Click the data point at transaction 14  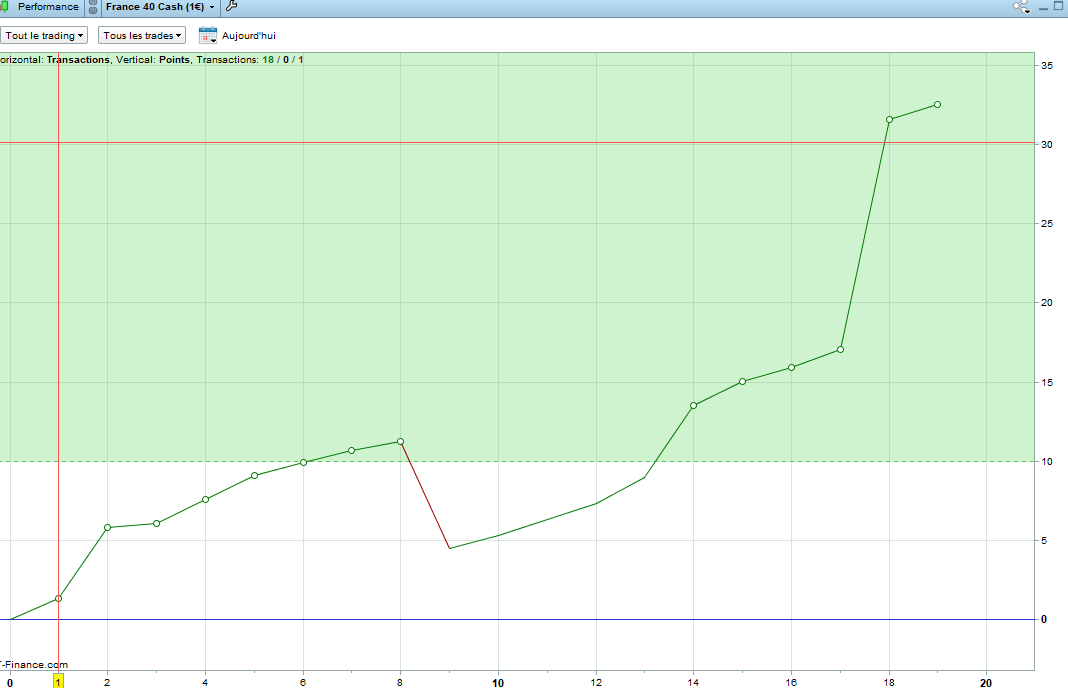(x=693, y=406)
